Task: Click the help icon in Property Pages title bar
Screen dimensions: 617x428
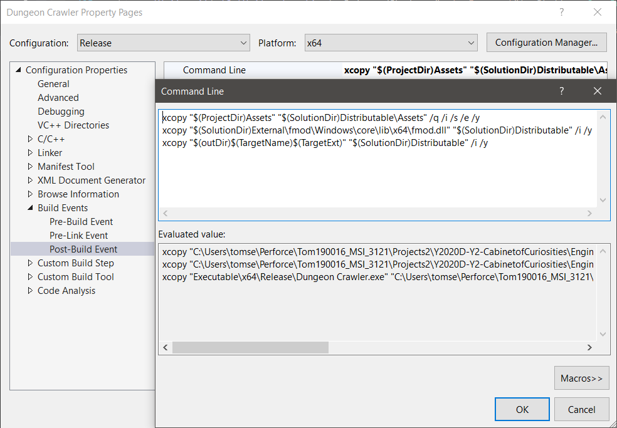Action: (562, 12)
